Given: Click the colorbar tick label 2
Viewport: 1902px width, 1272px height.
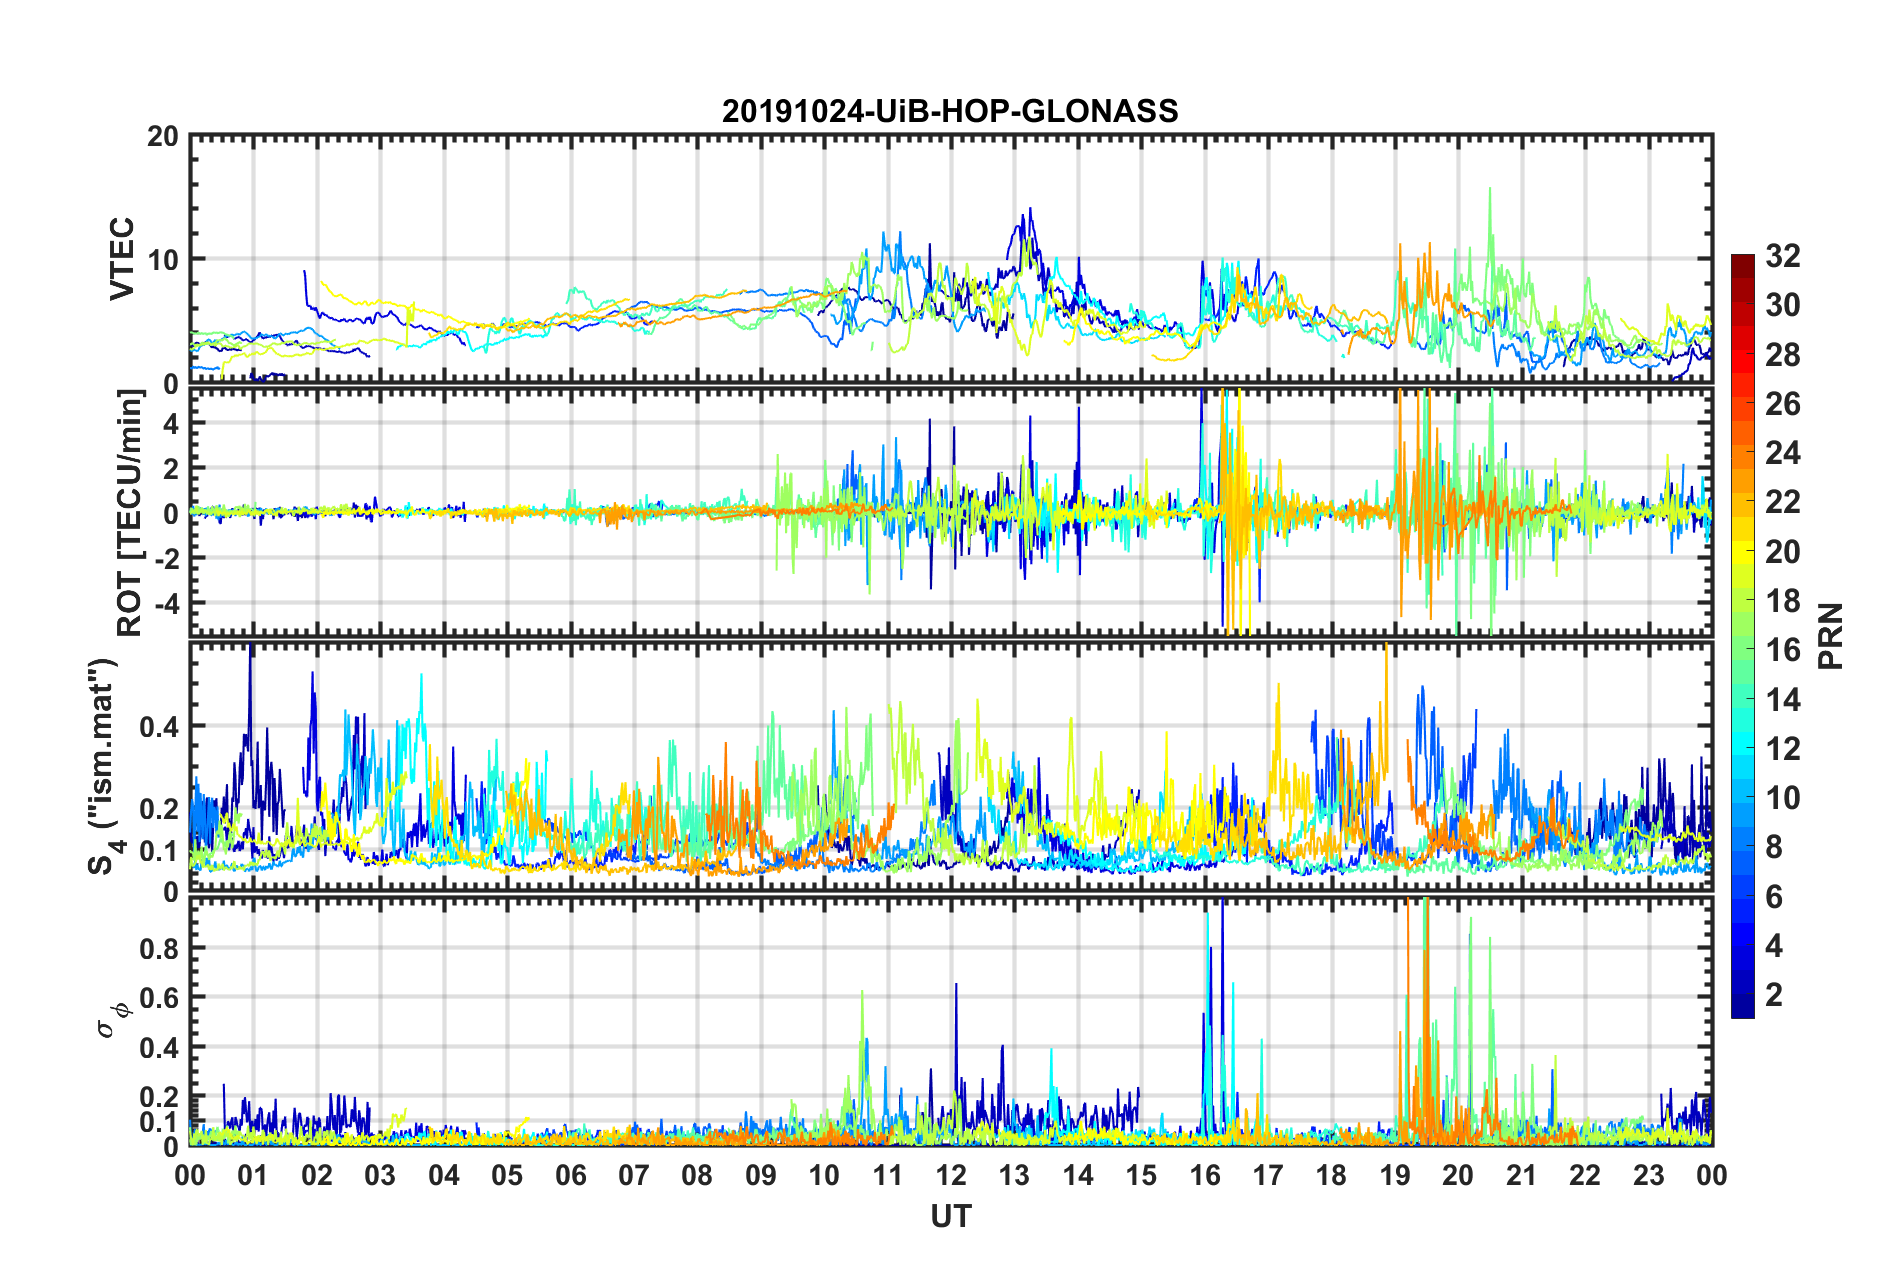Looking at the screenshot, I should coord(1774,995).
